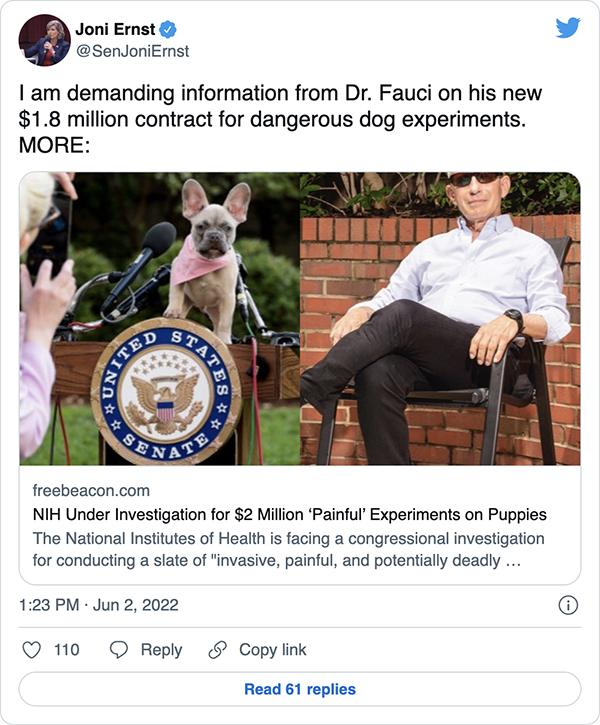Image resolution: width=600 pixels, height=725 pixels.
Task: Click the chain link icon
Action: pos(217,650)
